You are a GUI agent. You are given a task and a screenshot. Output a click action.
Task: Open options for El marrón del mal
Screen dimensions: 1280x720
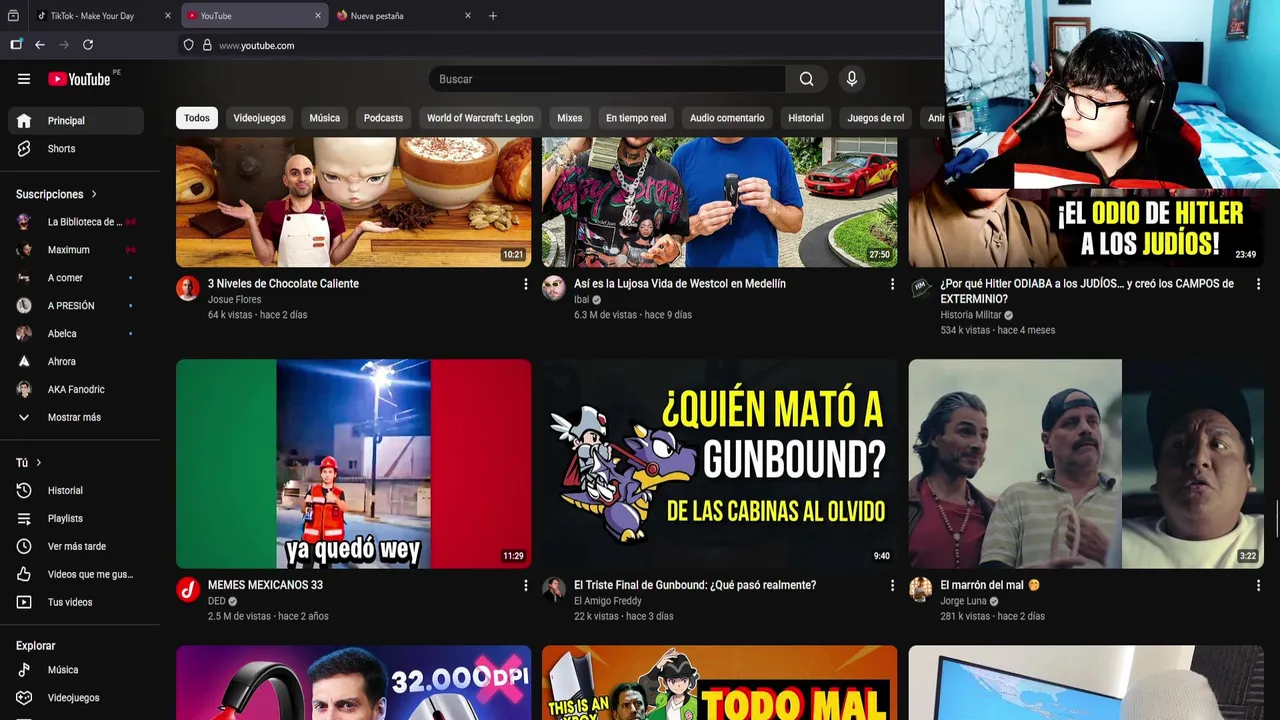(x=1258, y=585)
